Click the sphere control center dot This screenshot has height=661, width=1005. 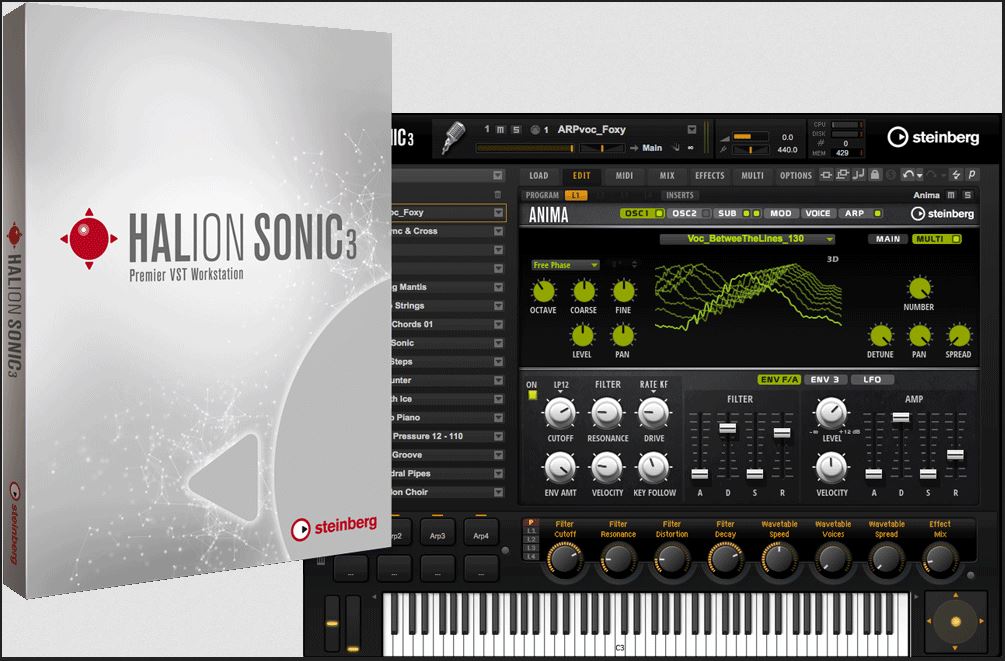tap(955, 621)
